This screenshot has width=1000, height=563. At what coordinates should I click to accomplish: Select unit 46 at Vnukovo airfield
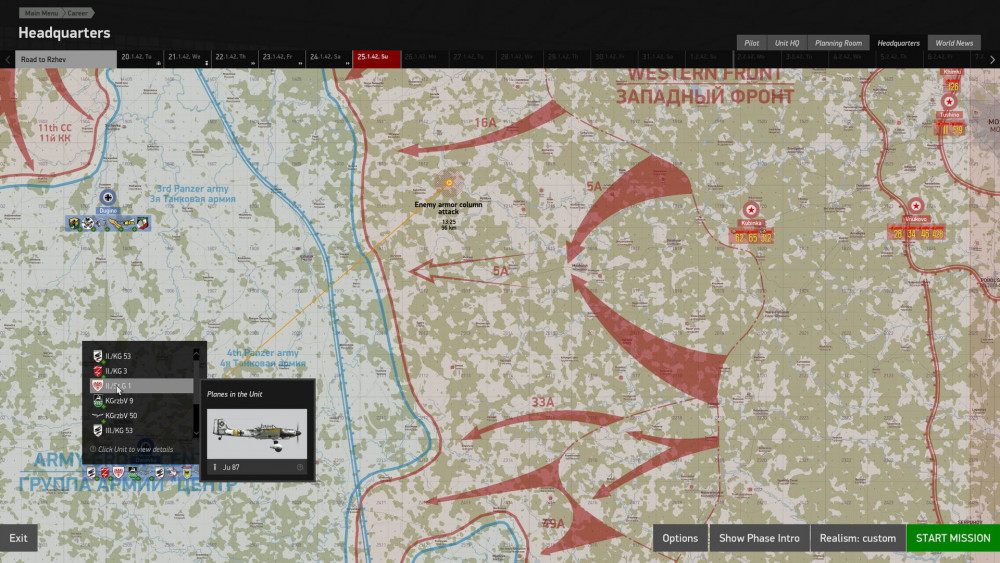pos(925,234)
